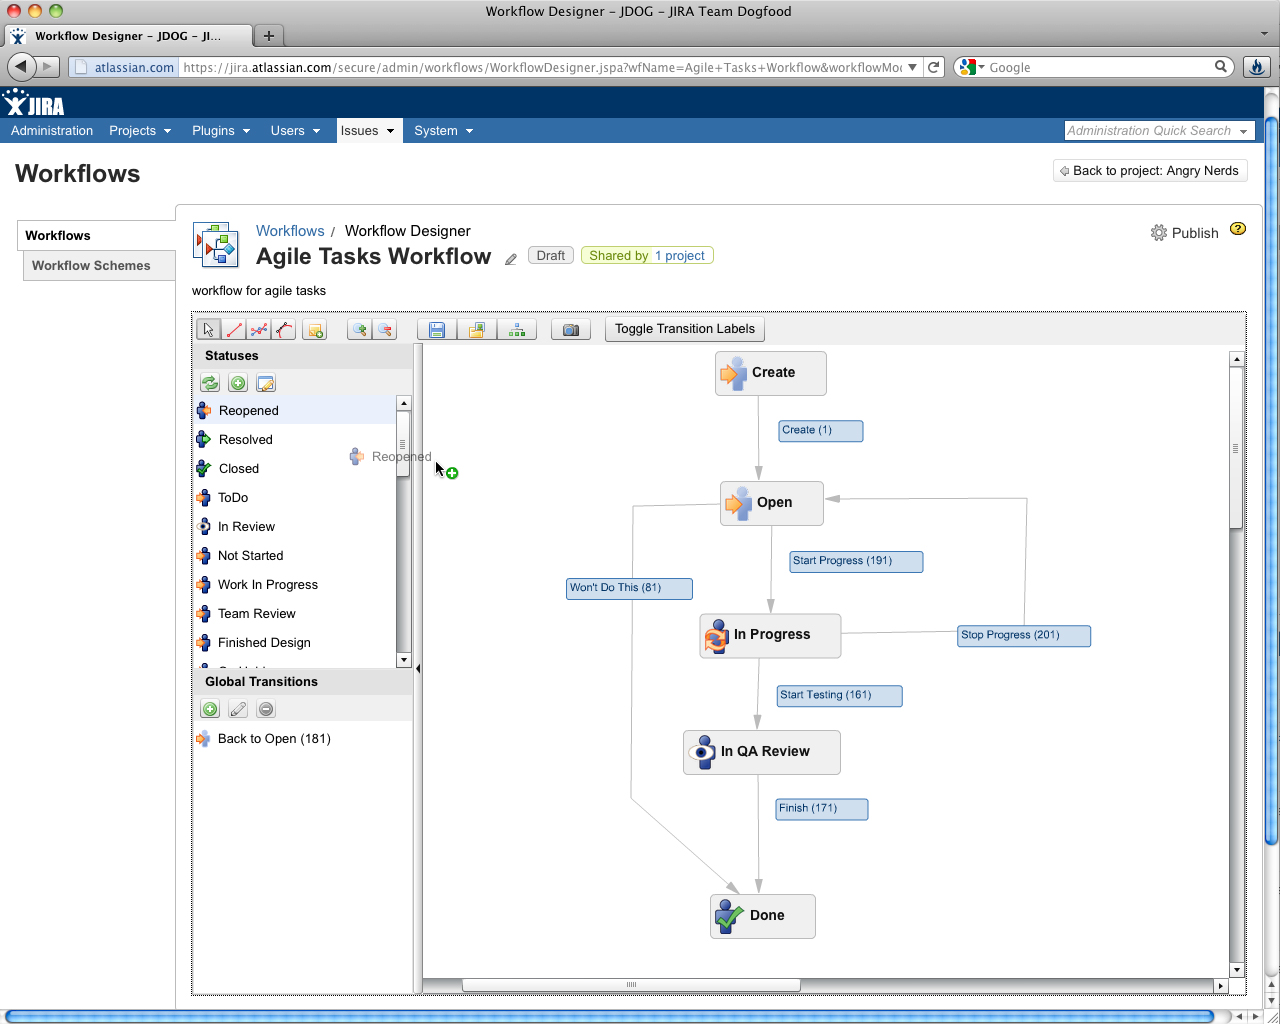Image resolution: width=1280 pixels, height=1024 pixels.
Task: Select the Open status node
Action: [772, 503]
